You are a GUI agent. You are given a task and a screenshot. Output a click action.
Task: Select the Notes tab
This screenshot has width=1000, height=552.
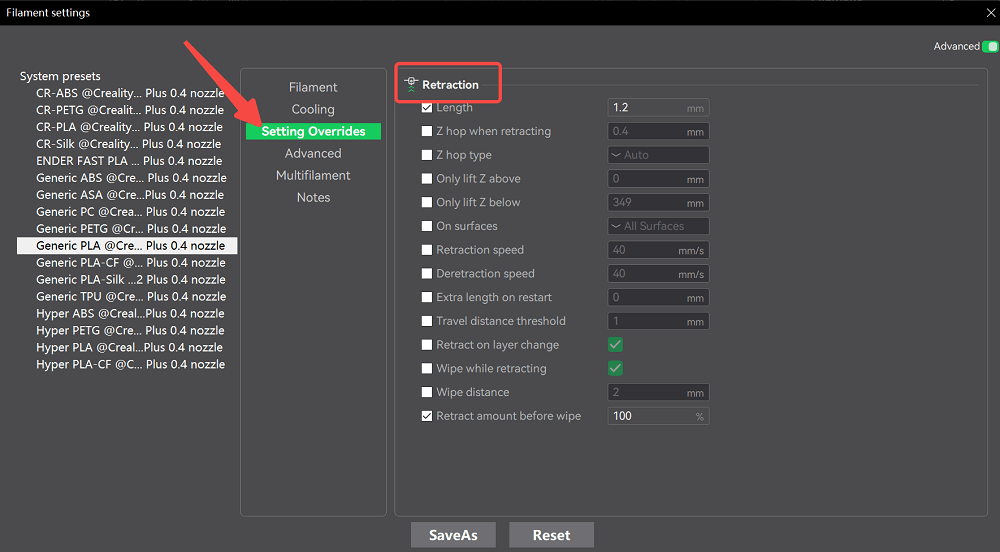pos(313,197)
